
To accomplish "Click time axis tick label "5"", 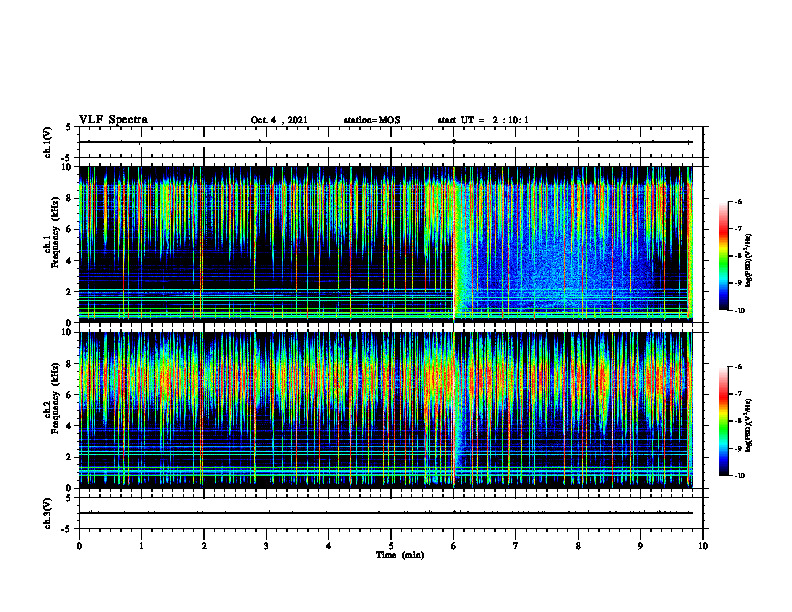I will (391, 546).
